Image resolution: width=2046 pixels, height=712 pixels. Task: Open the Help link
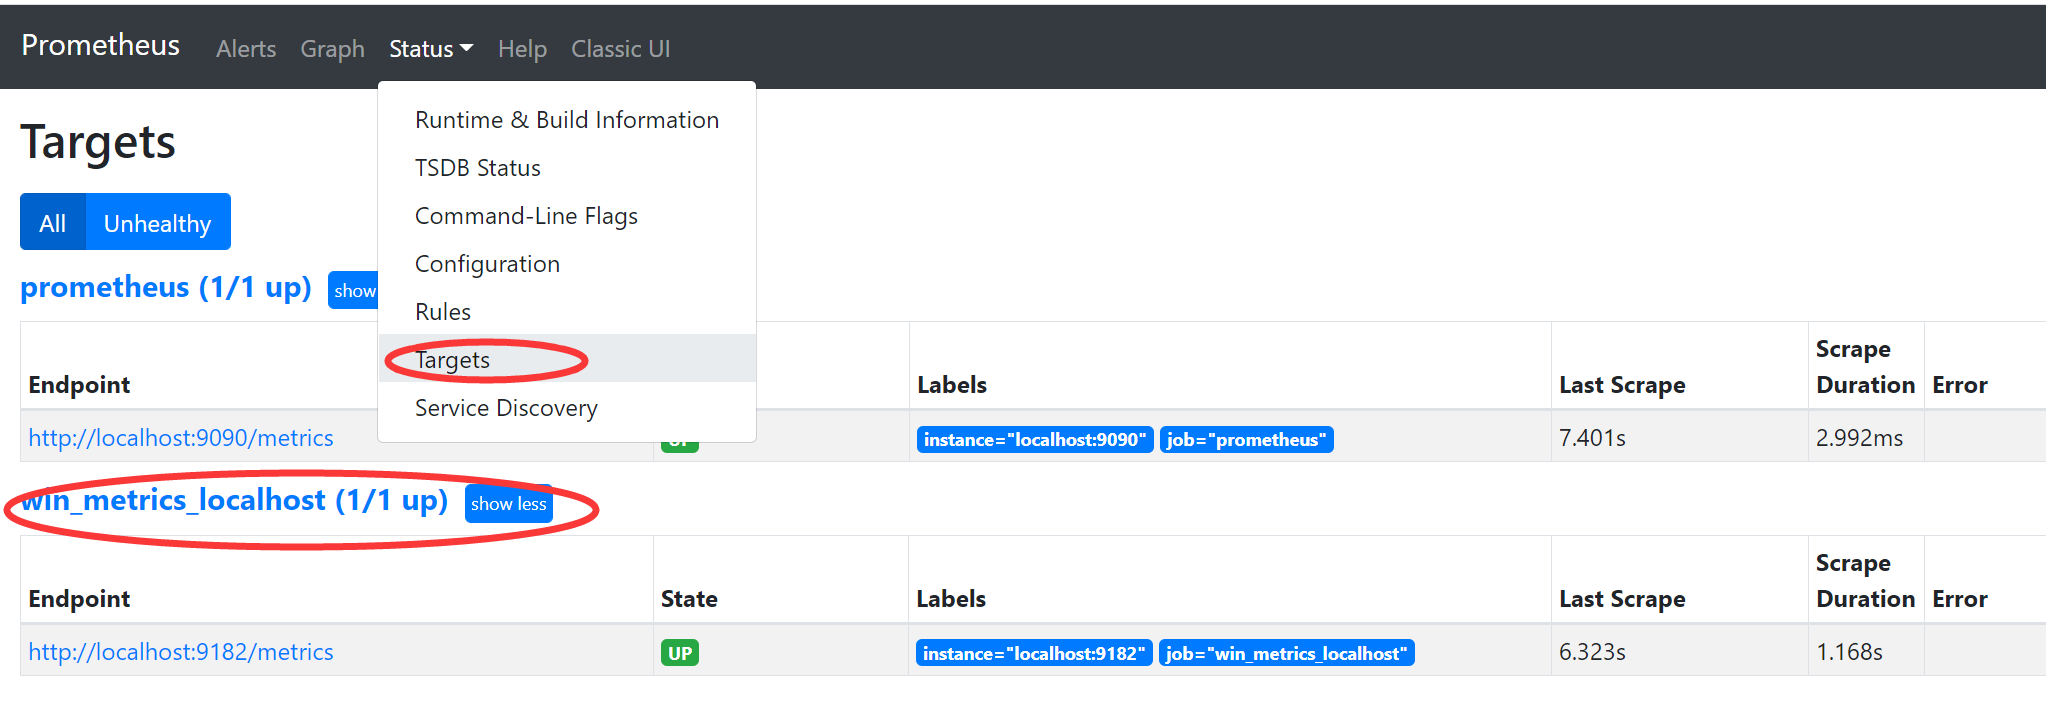click(x=522, y=49)
